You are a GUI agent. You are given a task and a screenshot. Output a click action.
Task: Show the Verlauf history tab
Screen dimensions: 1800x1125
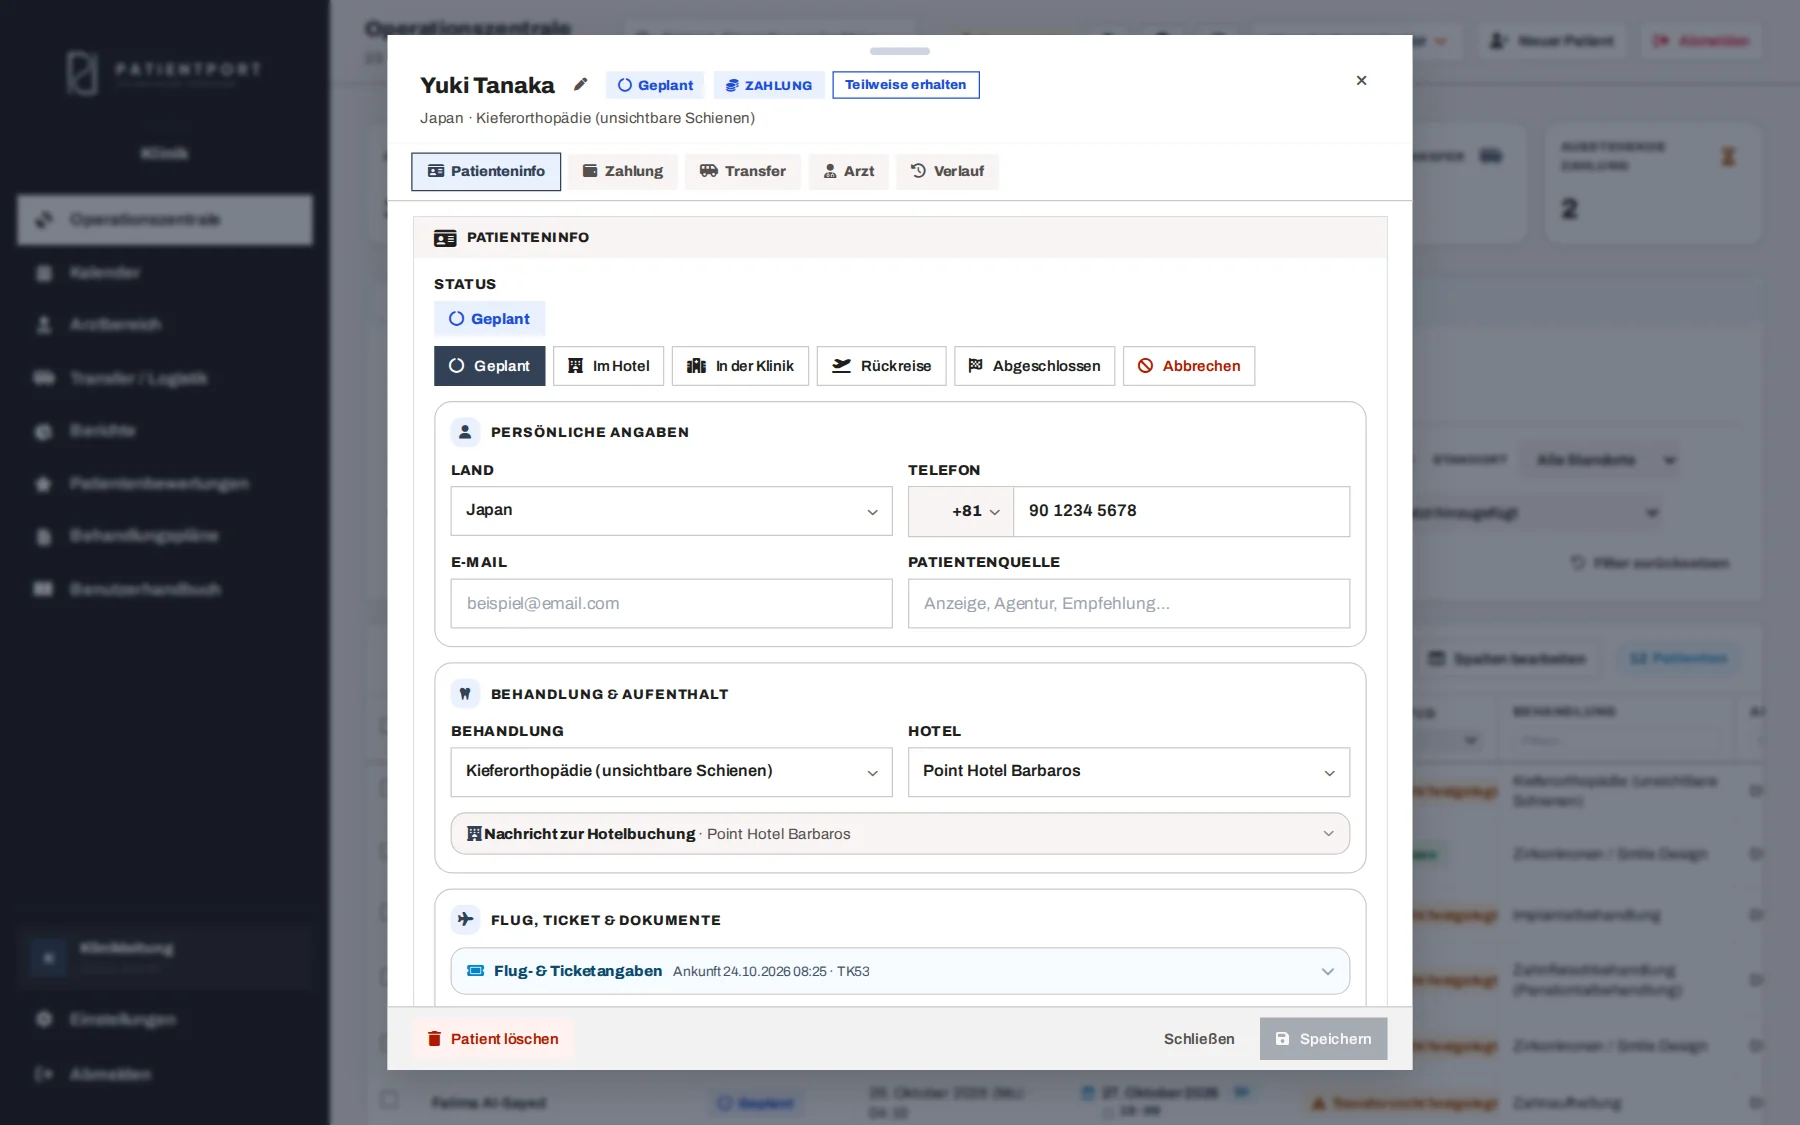pyautogui.click(x=947, y=171)
